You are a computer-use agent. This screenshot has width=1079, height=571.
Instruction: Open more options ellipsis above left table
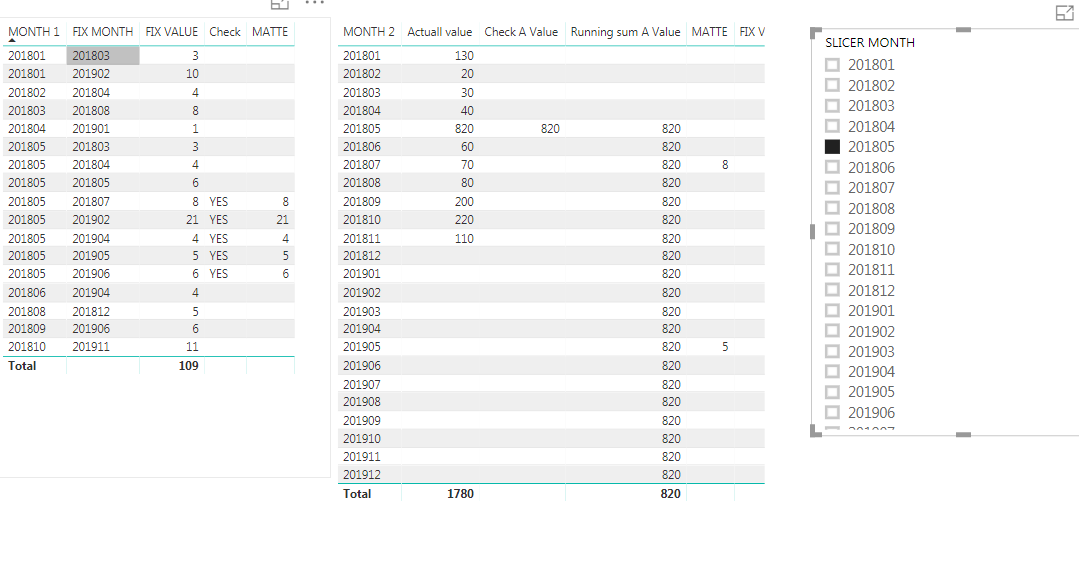point(314,3)
